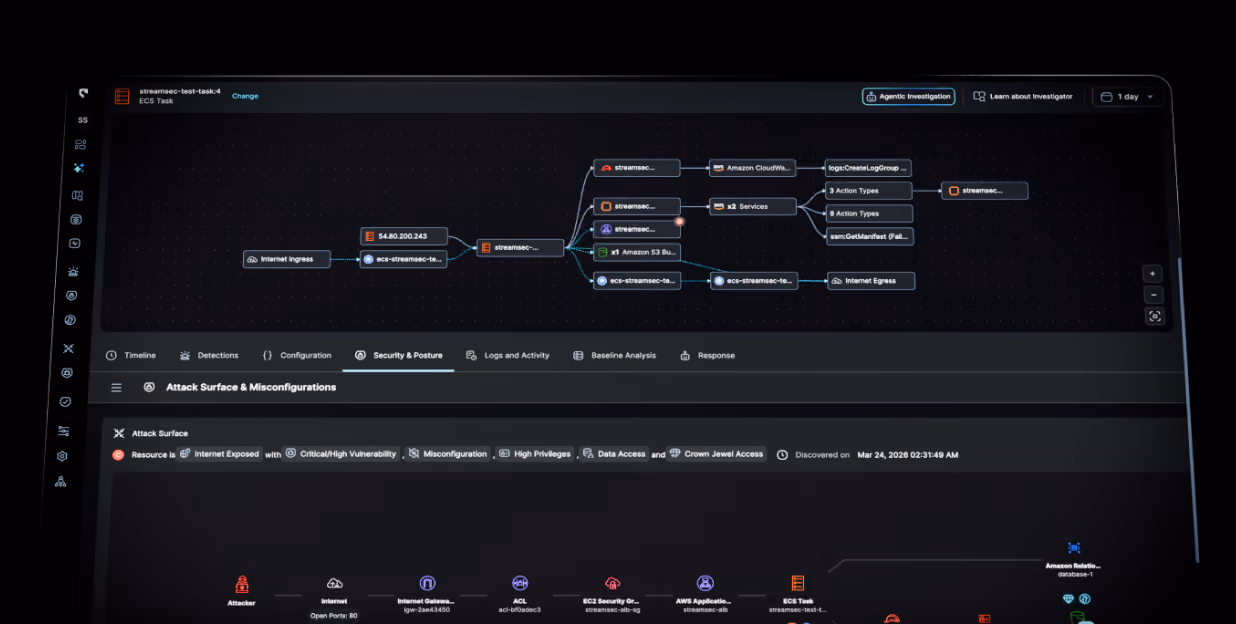Image resolution: width=1236 pixels, height=624 pixels.
Task: Open the SS workspace item in sidebar
Action: [83, 120]
